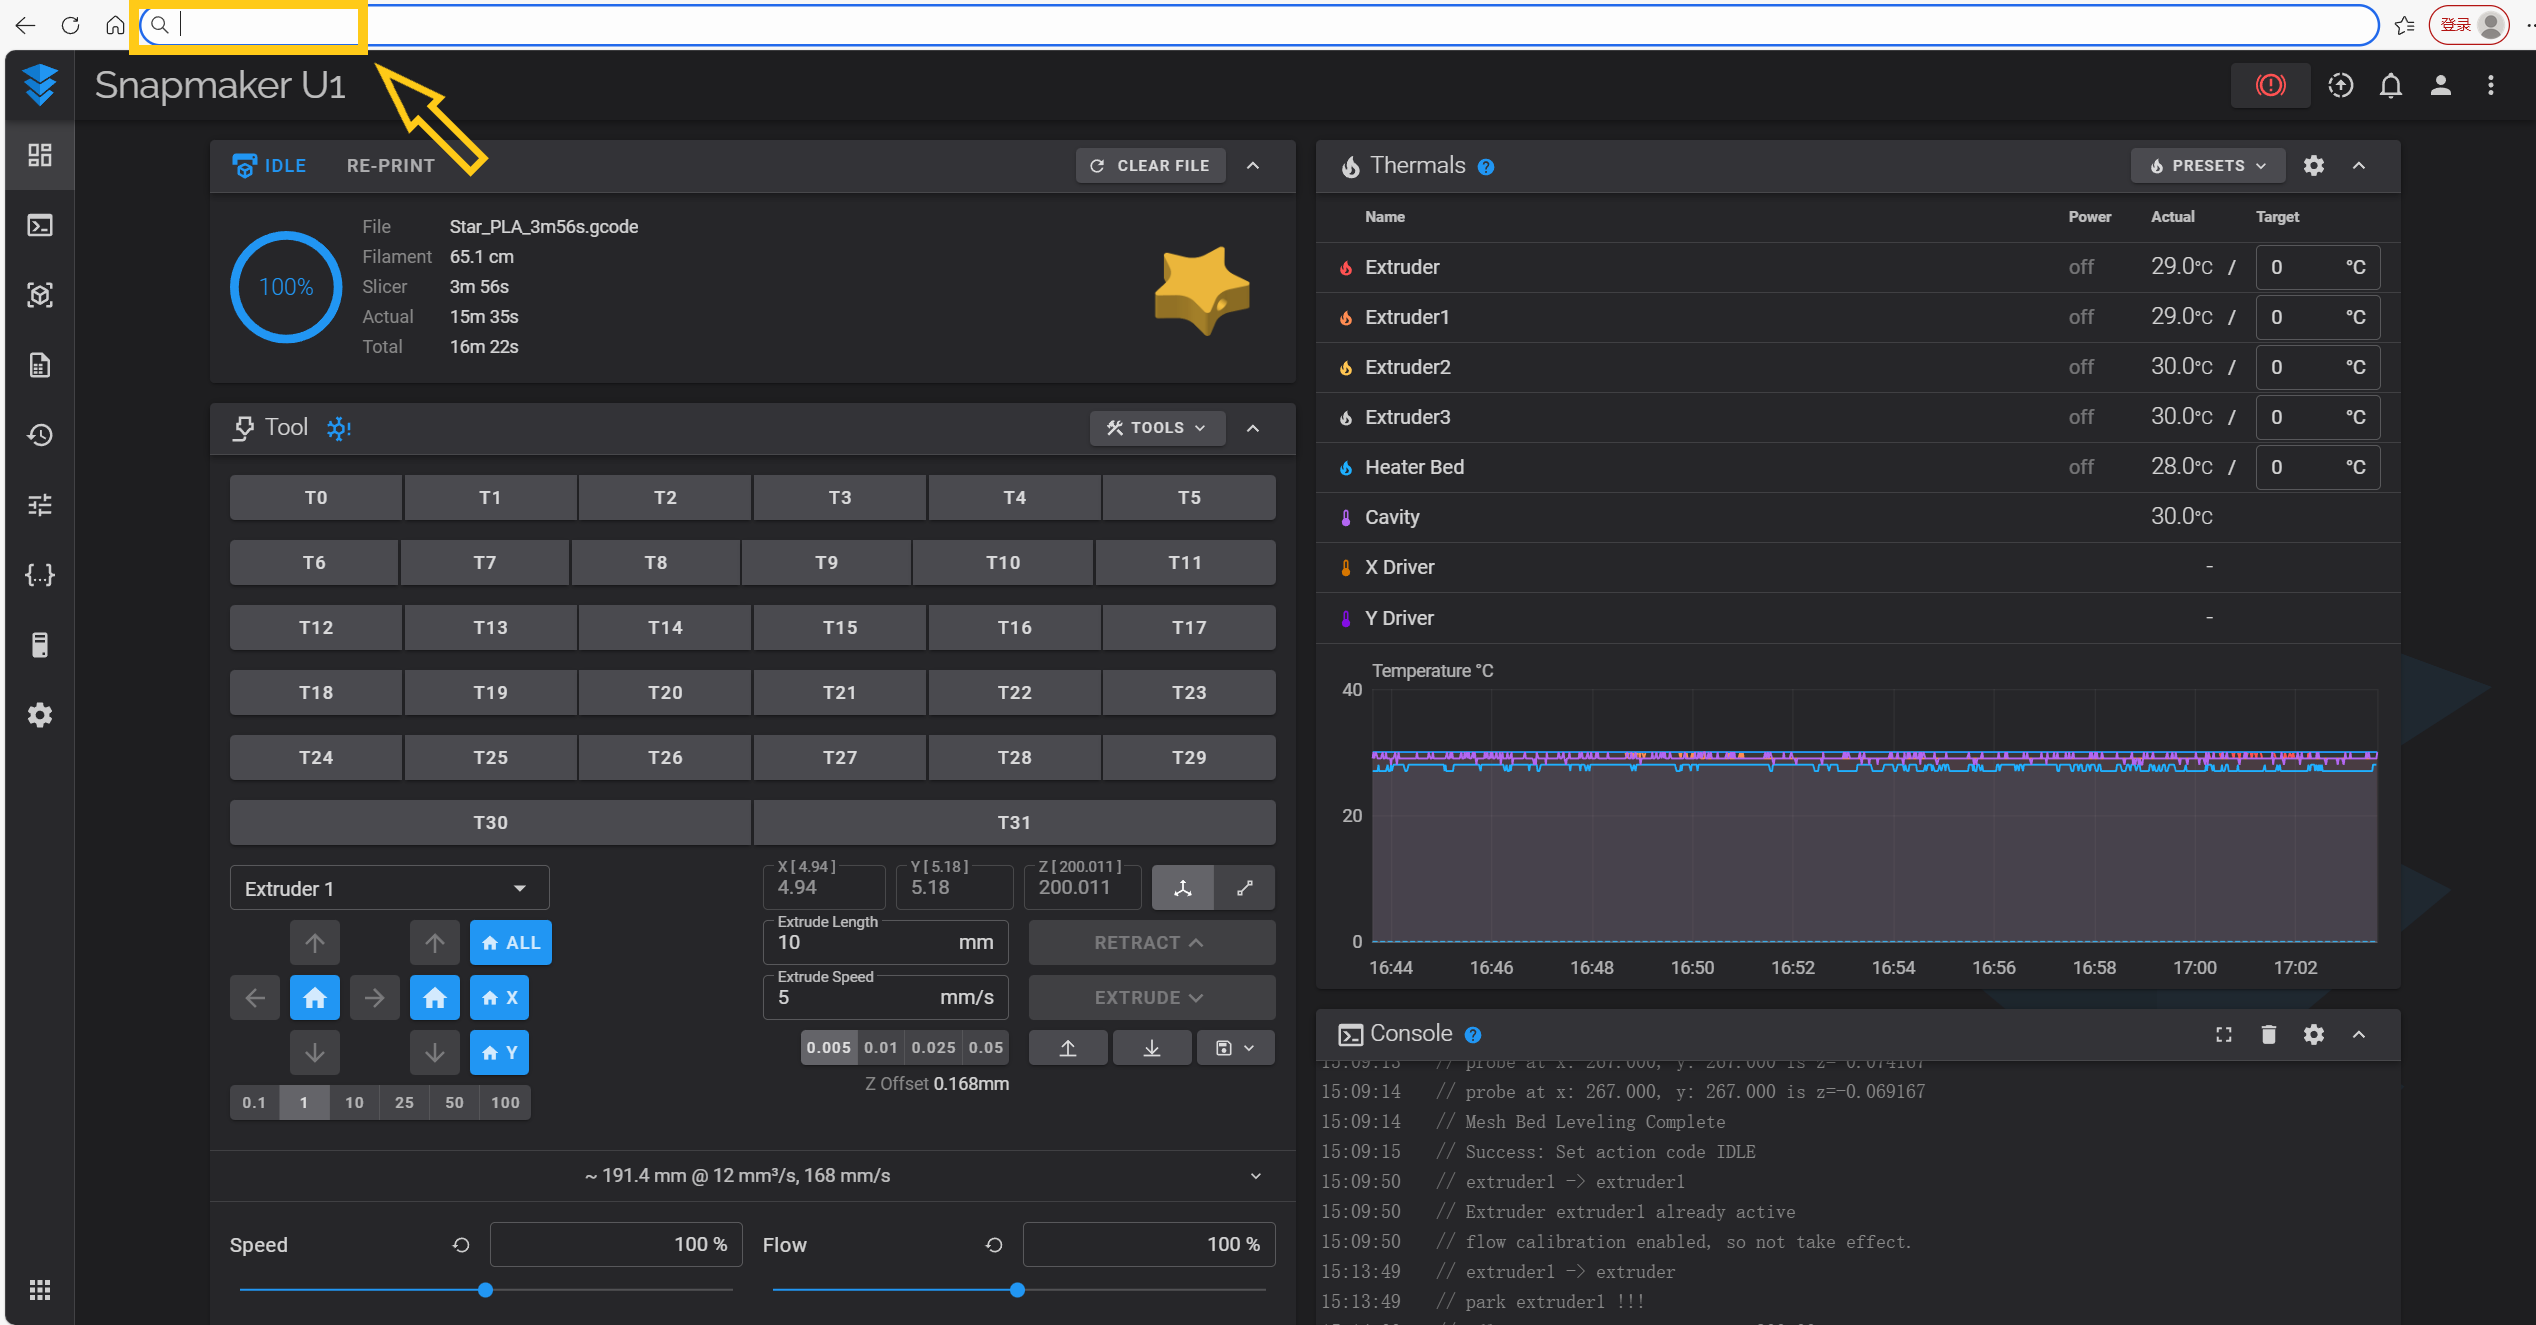Viewport: 2536px width, 1325px height.
Task: Open the PRESETS dropdown
Action: (x=2207, y=166)
